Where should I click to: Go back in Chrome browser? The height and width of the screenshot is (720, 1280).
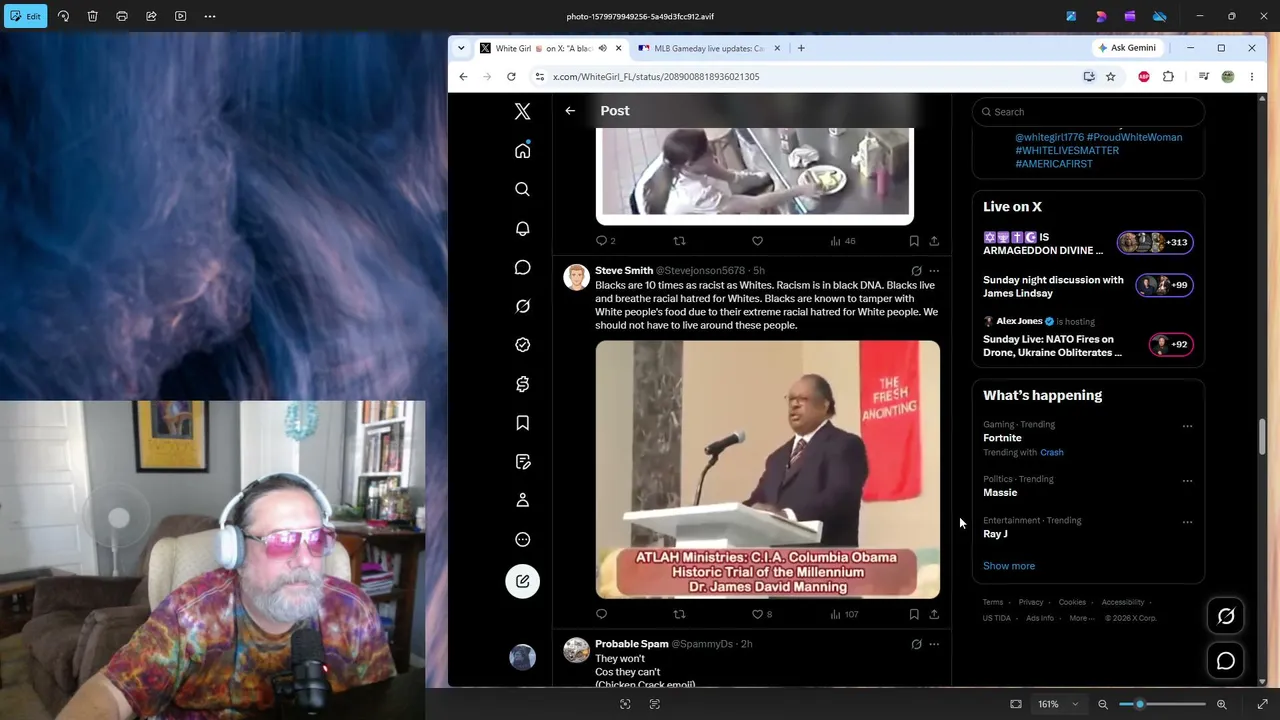coord(463,77)
